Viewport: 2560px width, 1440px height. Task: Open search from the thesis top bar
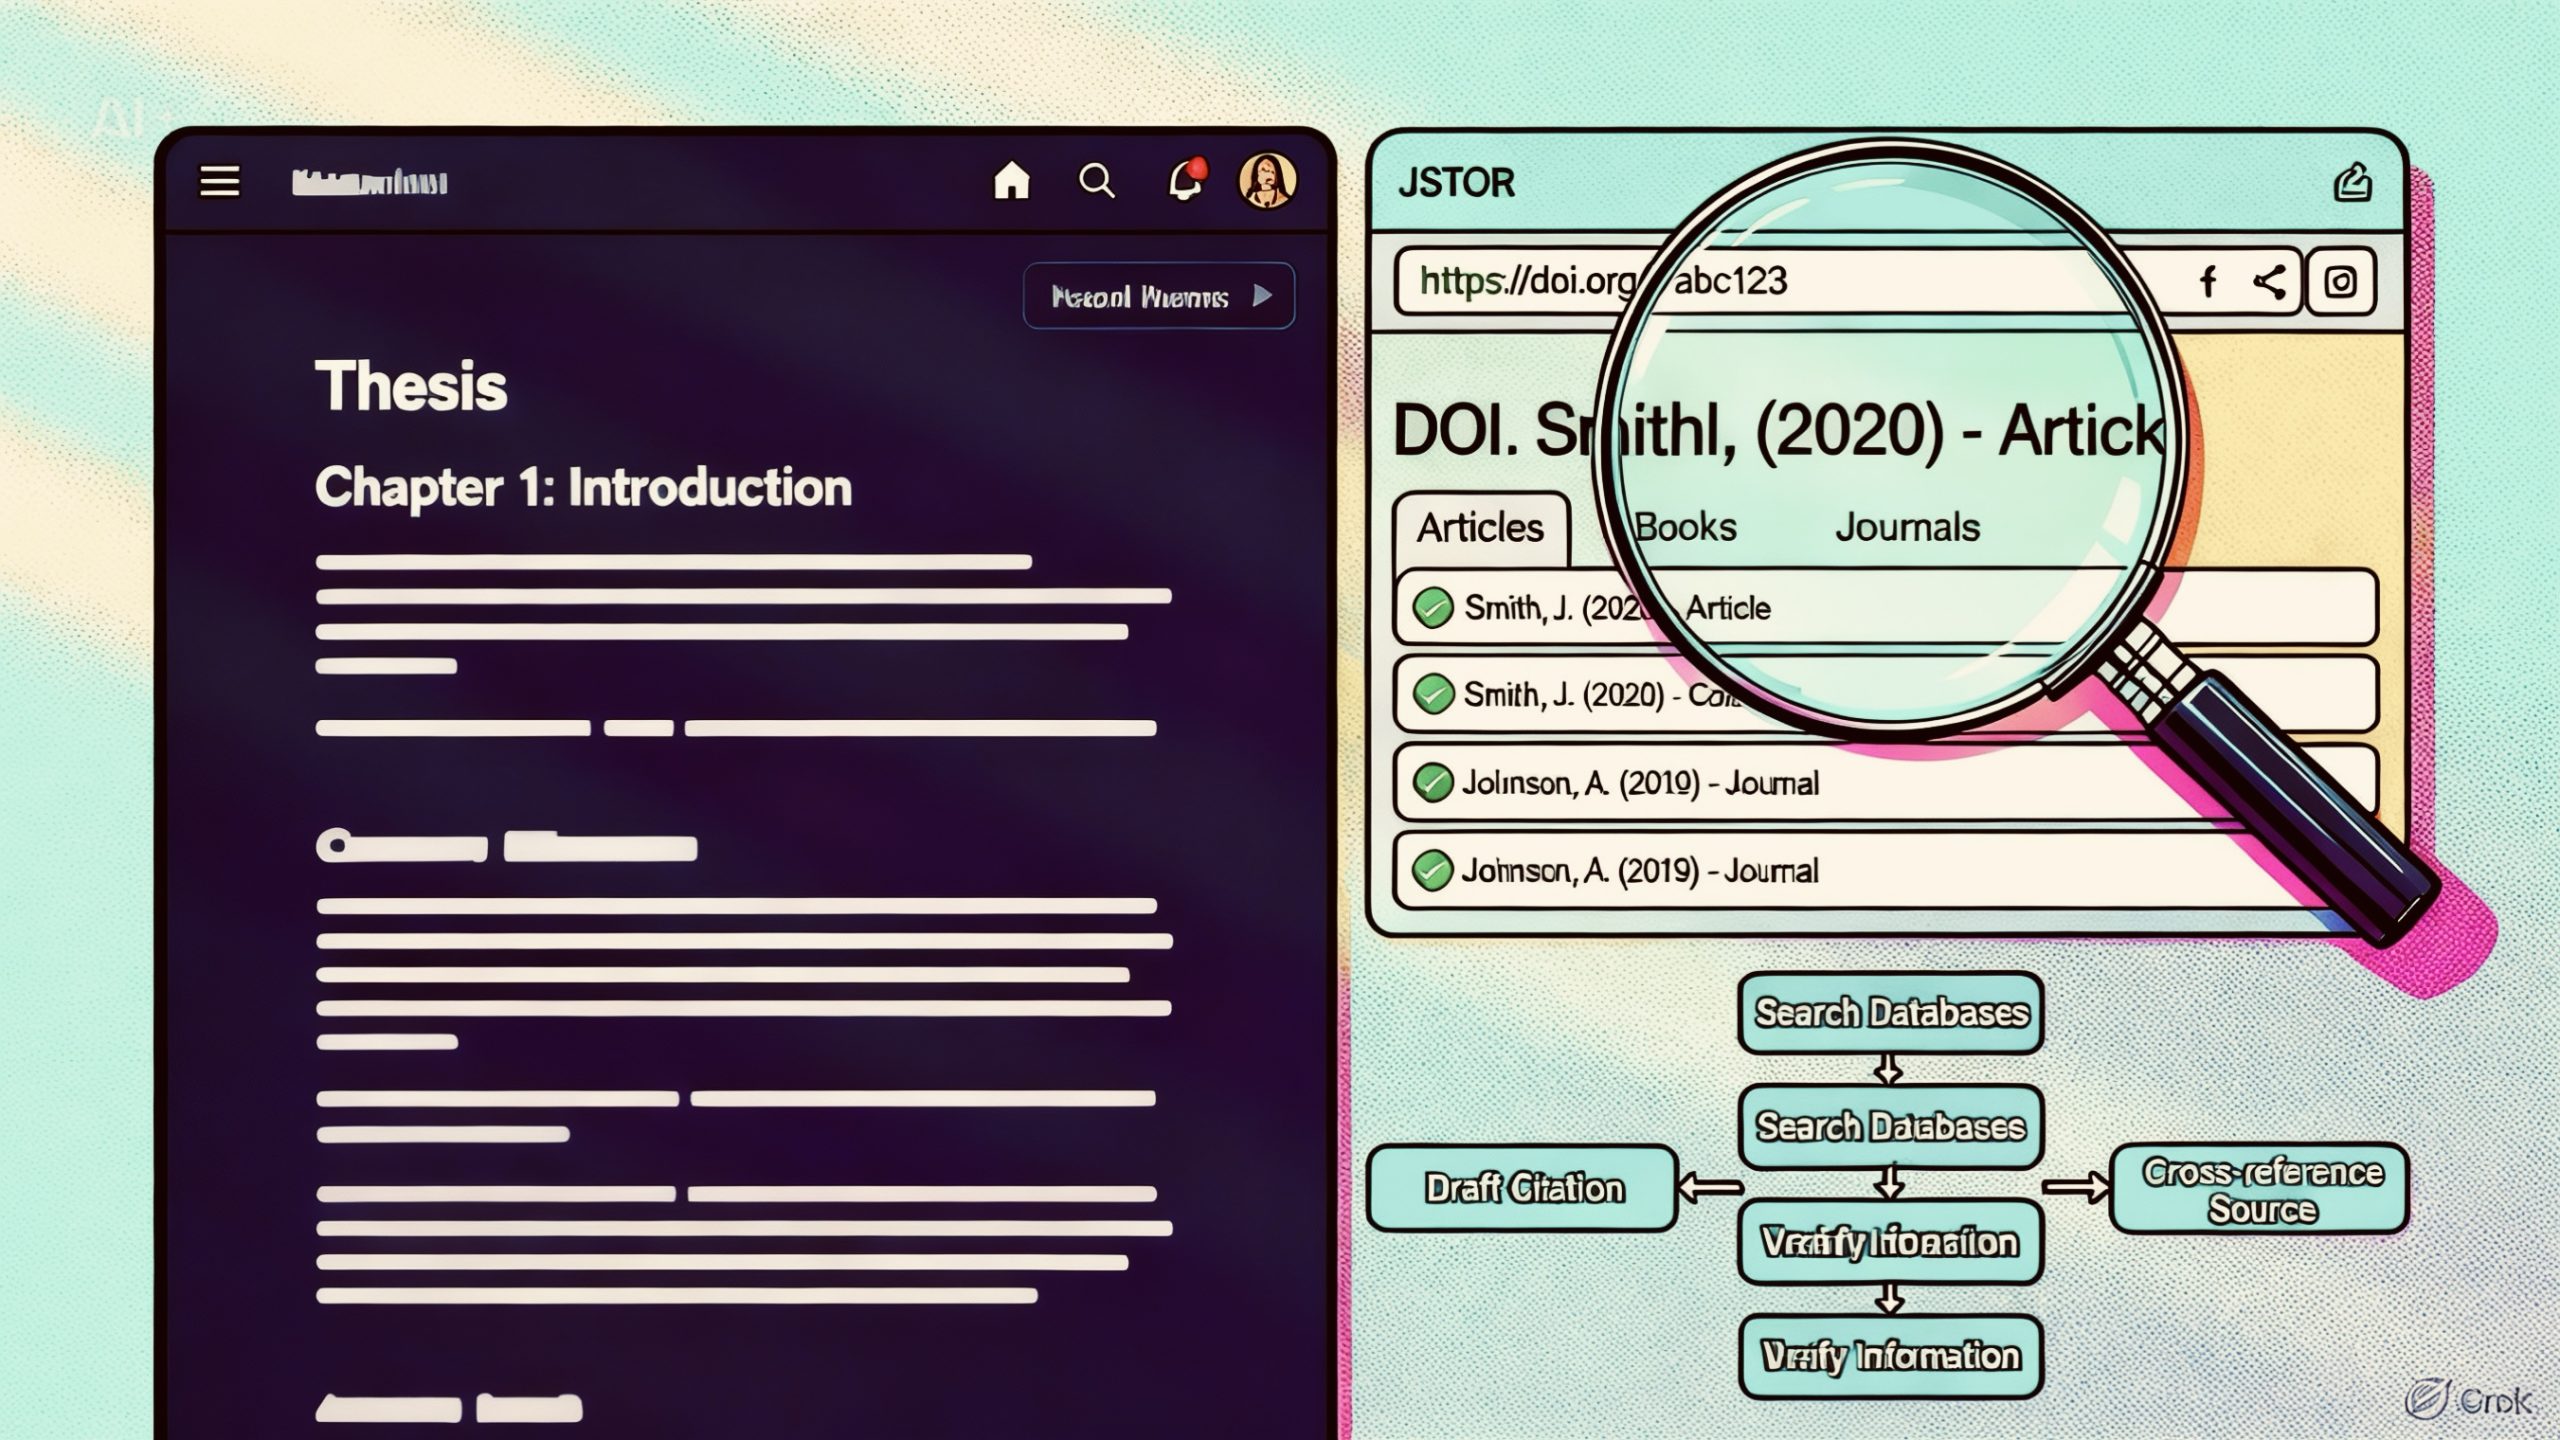[1098, 181]
